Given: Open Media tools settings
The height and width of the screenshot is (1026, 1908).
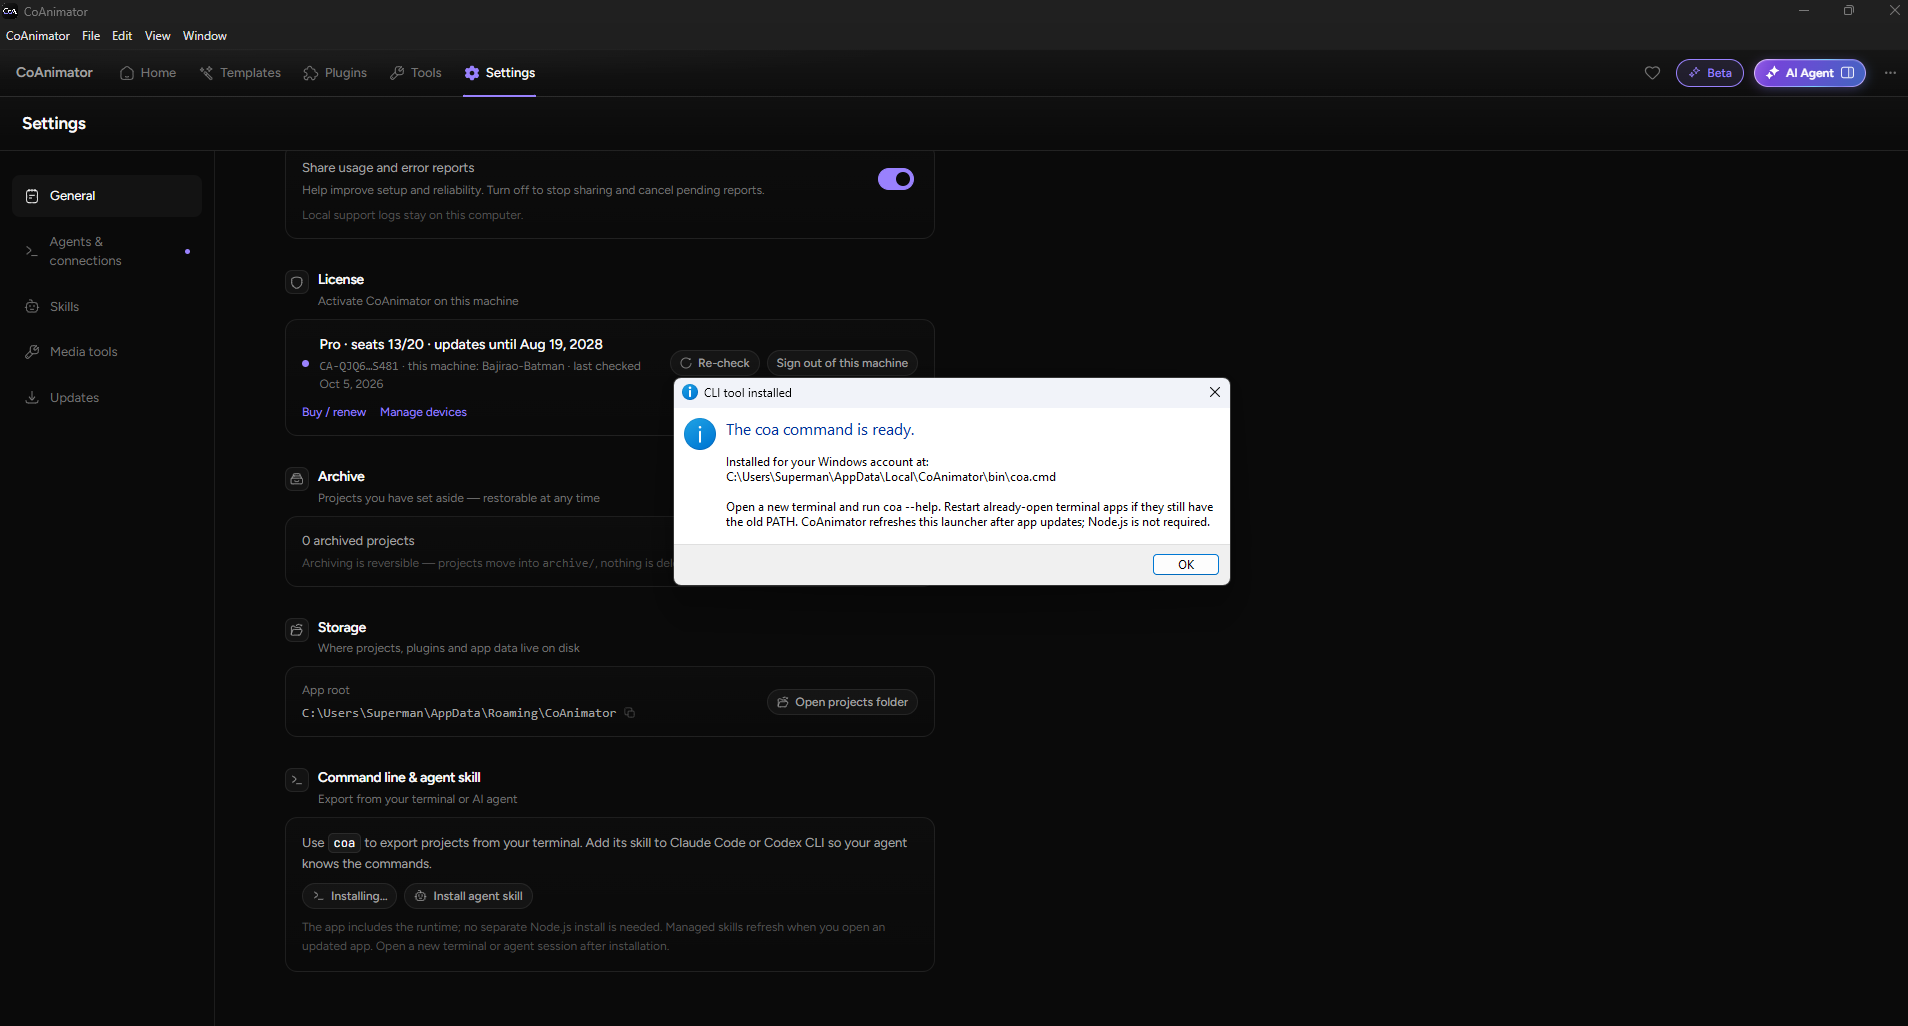Looking at the screenshot, I should pyautogui.click(x=107, y=352).
